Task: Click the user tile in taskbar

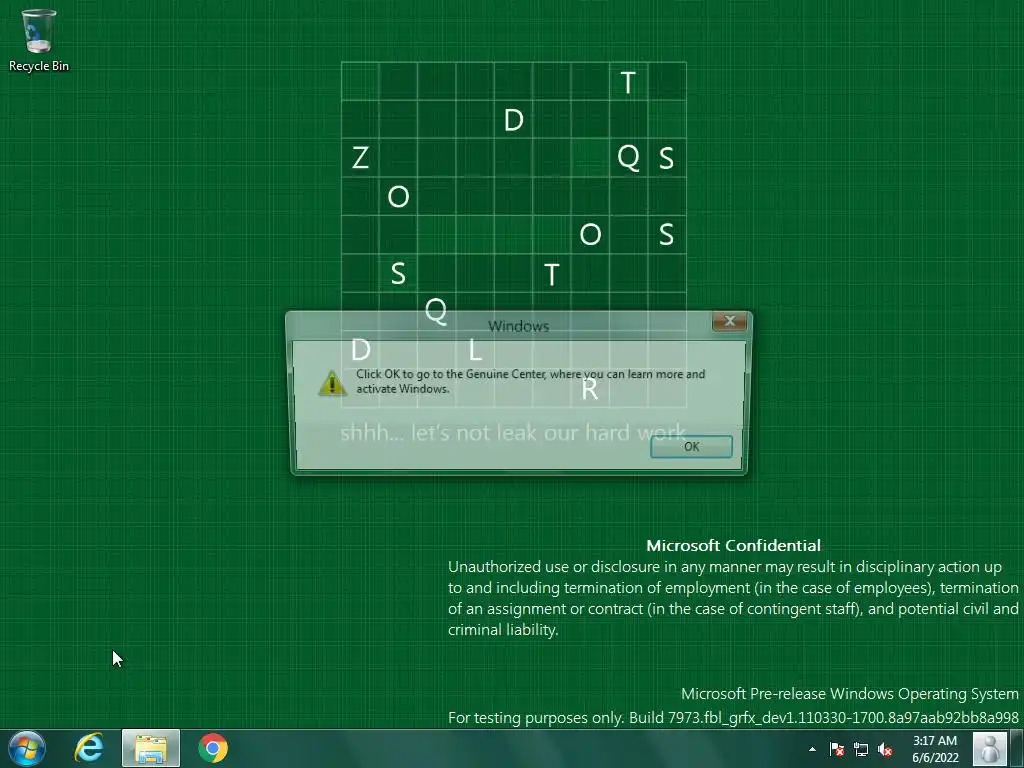Action: (989, 748)
